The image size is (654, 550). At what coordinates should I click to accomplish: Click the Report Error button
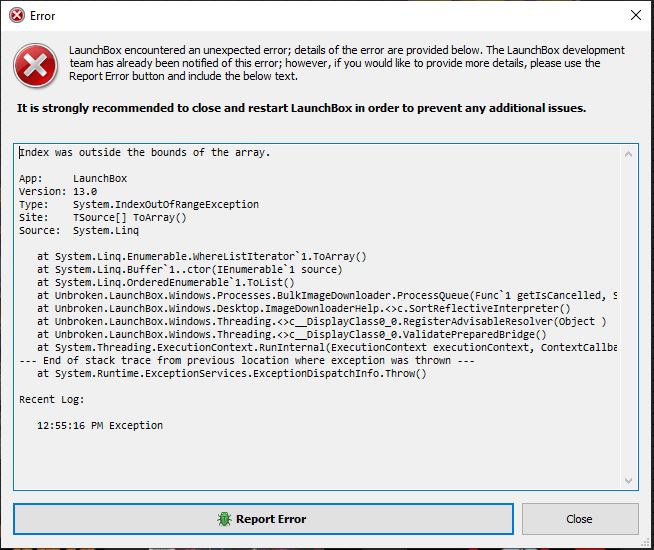(263, 519)
